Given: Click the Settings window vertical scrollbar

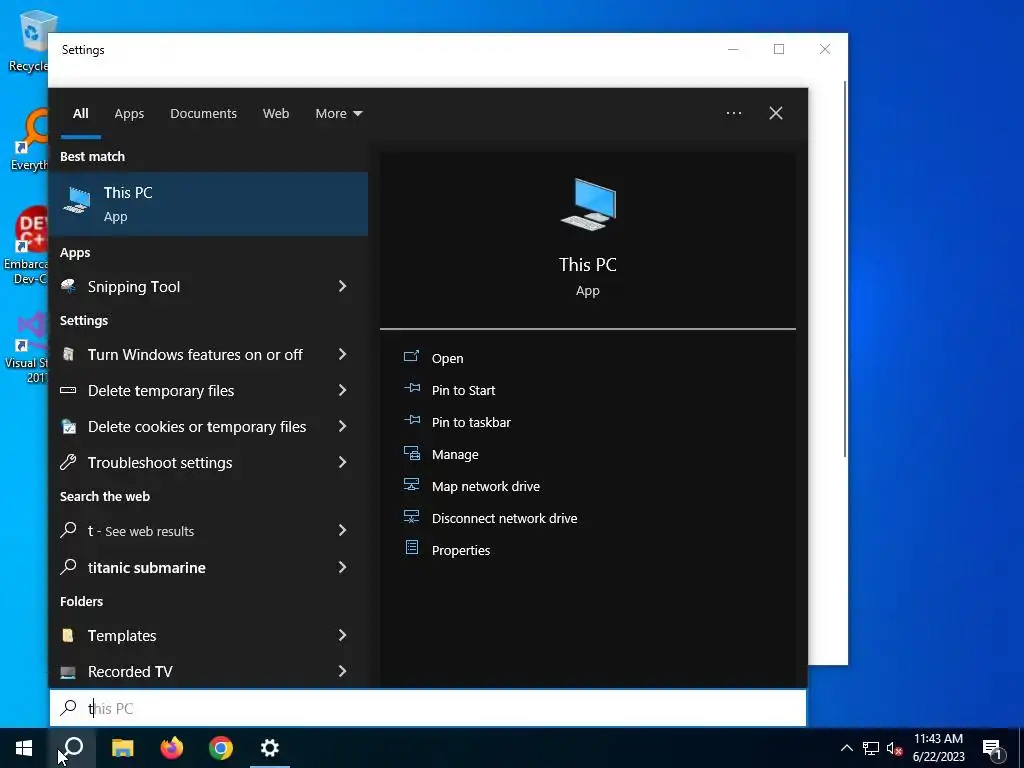Looking at the screenshot, I should [x=844, y=268].
